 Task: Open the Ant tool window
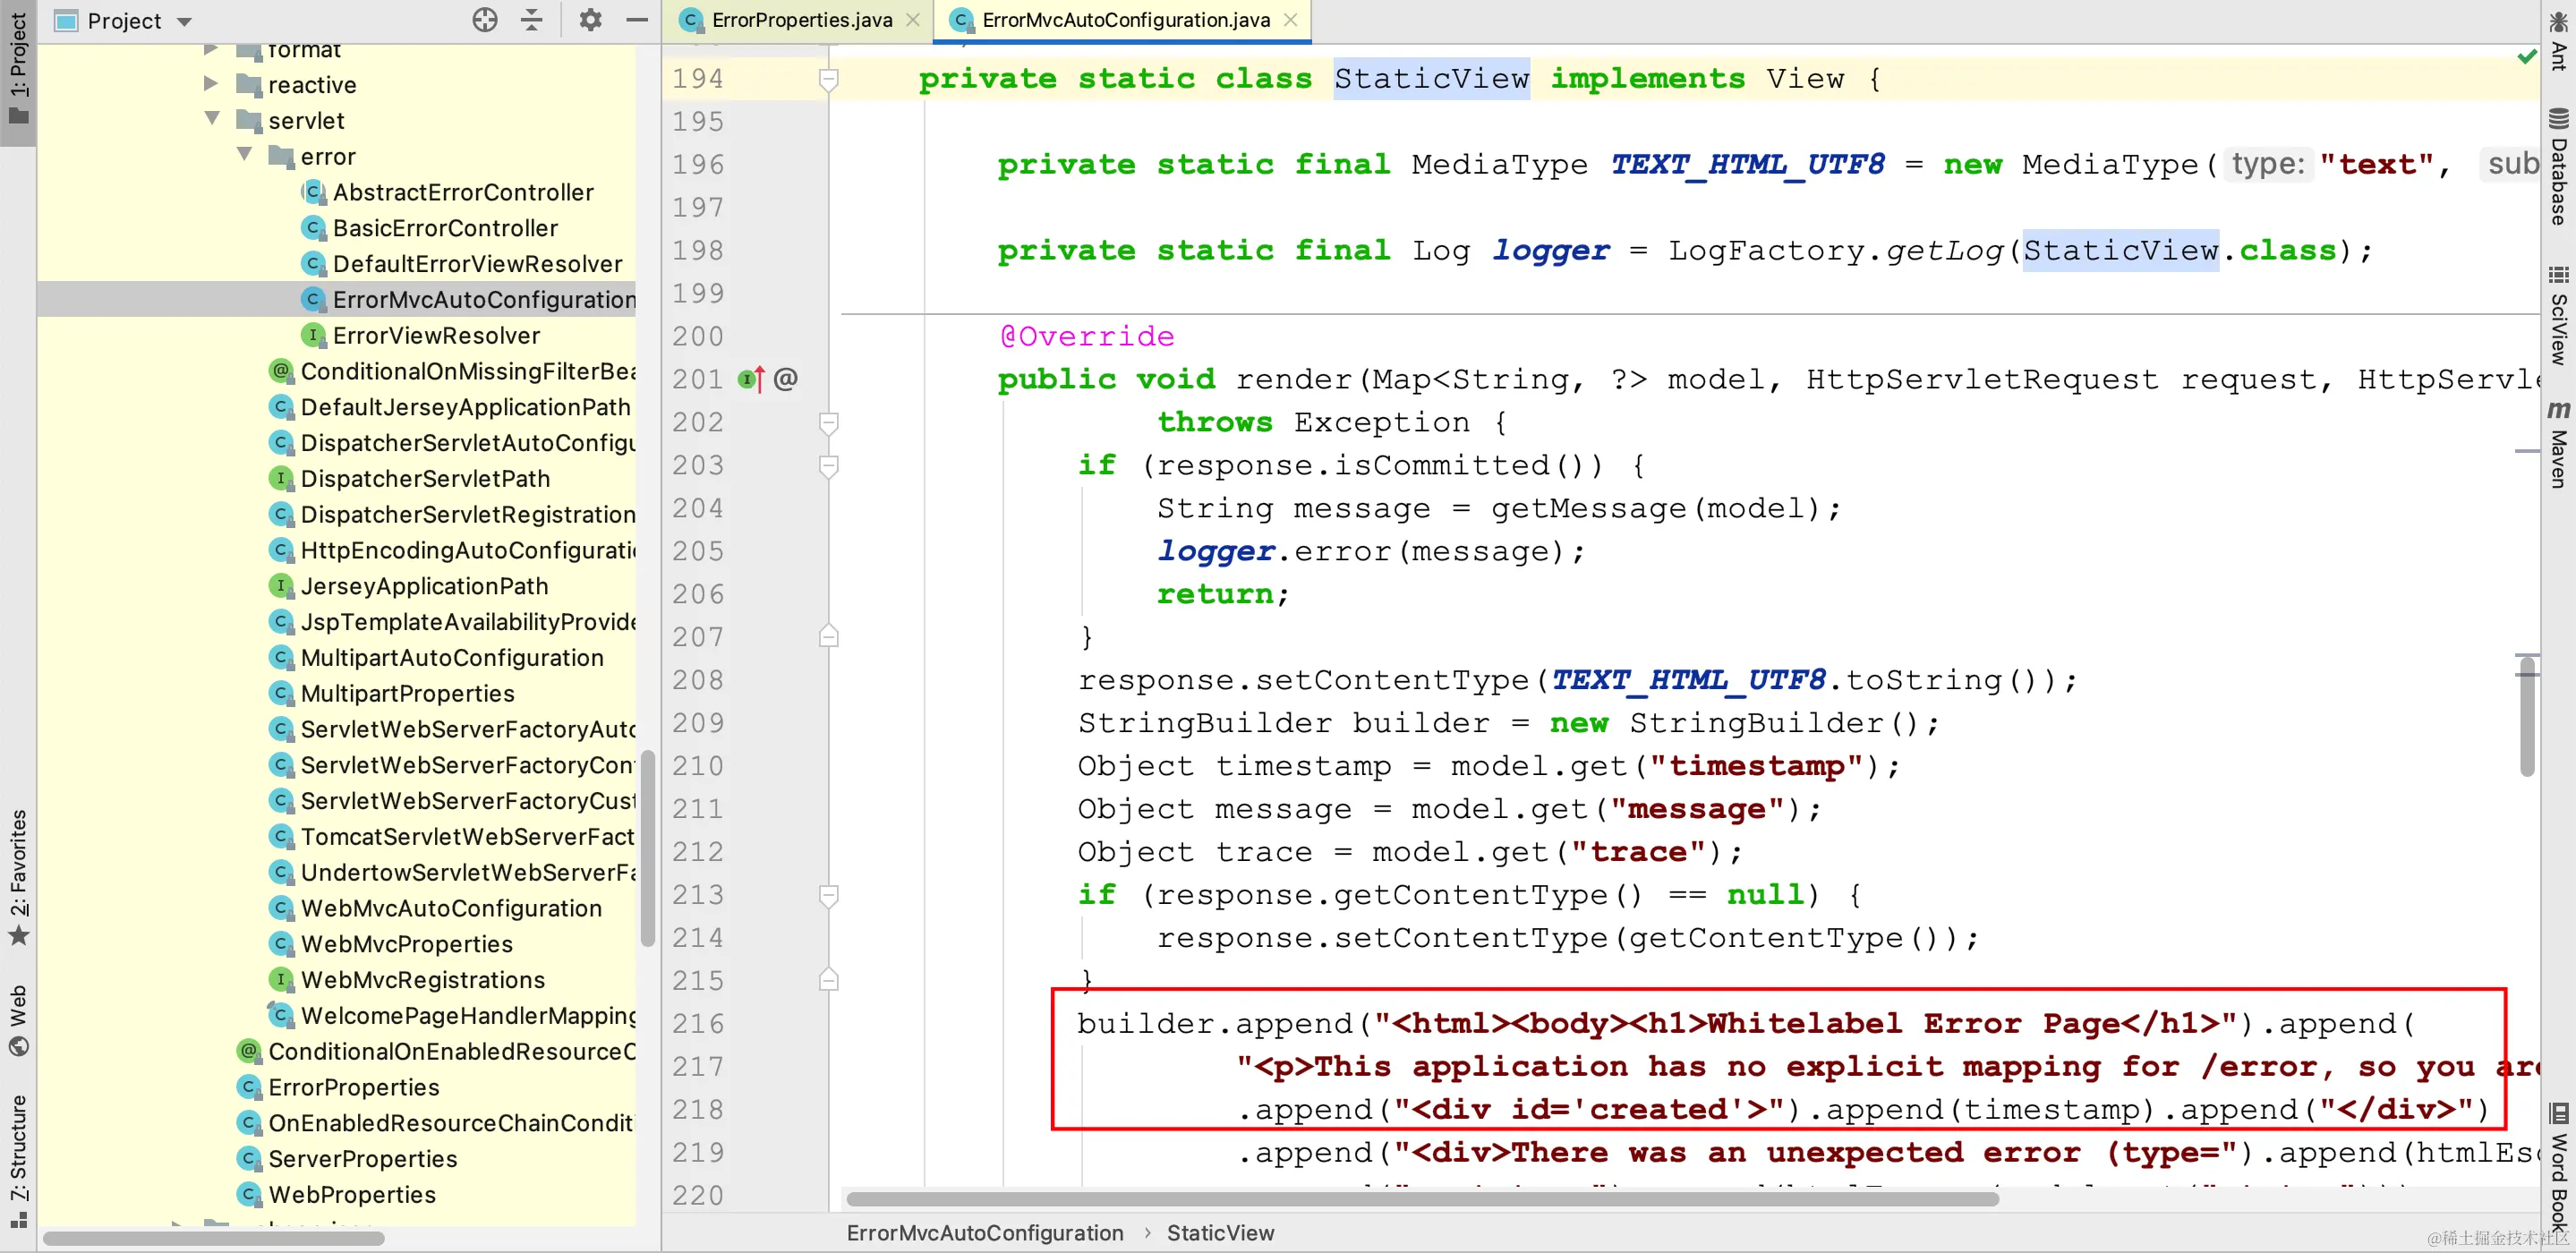[x=2559, y=40]
